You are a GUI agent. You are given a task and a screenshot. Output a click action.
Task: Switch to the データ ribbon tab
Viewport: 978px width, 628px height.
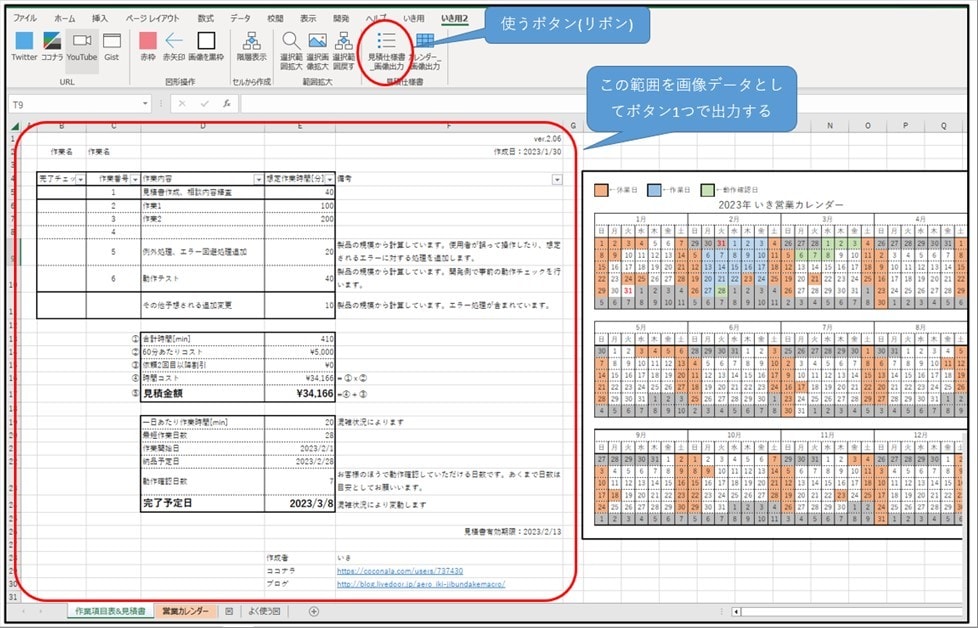(x=240, y=19)
